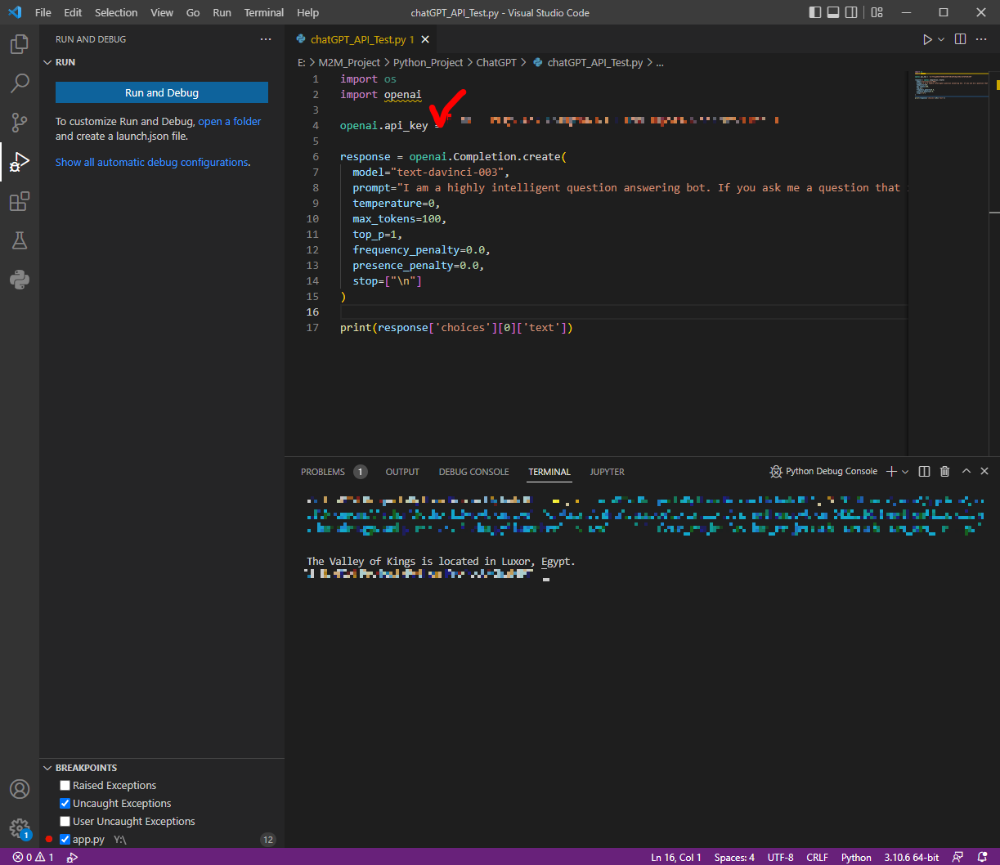
Task: Click M2M_Project breadcrumb
Action: [x=349, y=63]
